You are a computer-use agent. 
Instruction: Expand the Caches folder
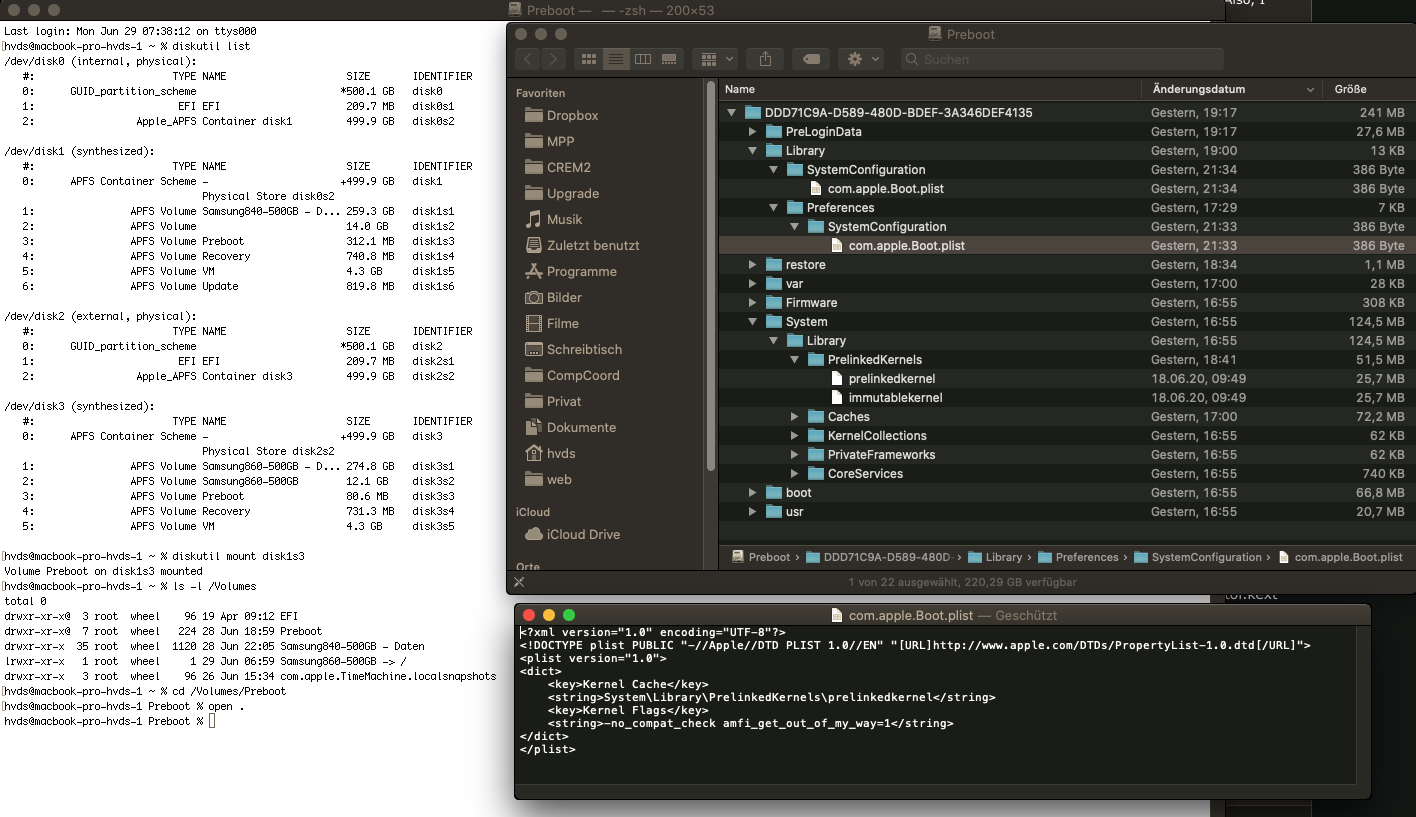coord(794,417)
